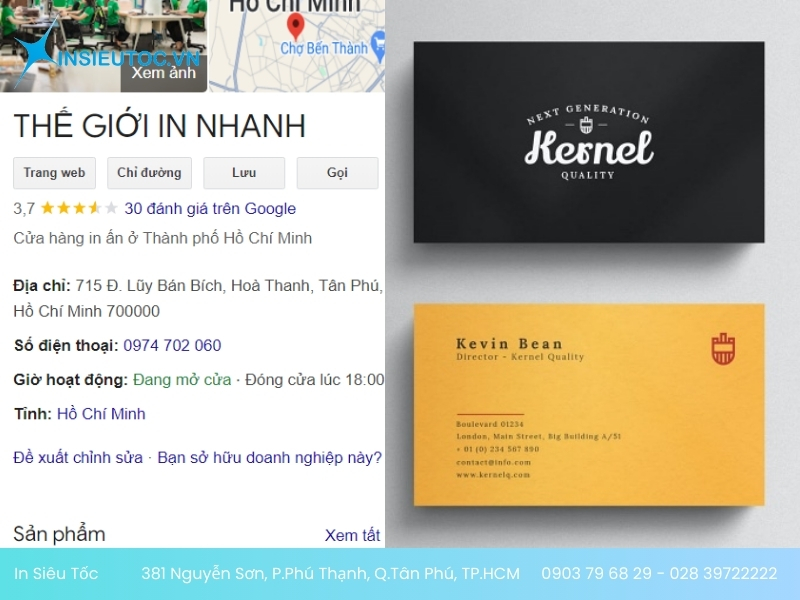Click phone number 0974 702 060
This screenshot has width=800, height=600.
[x=172, y=346]
